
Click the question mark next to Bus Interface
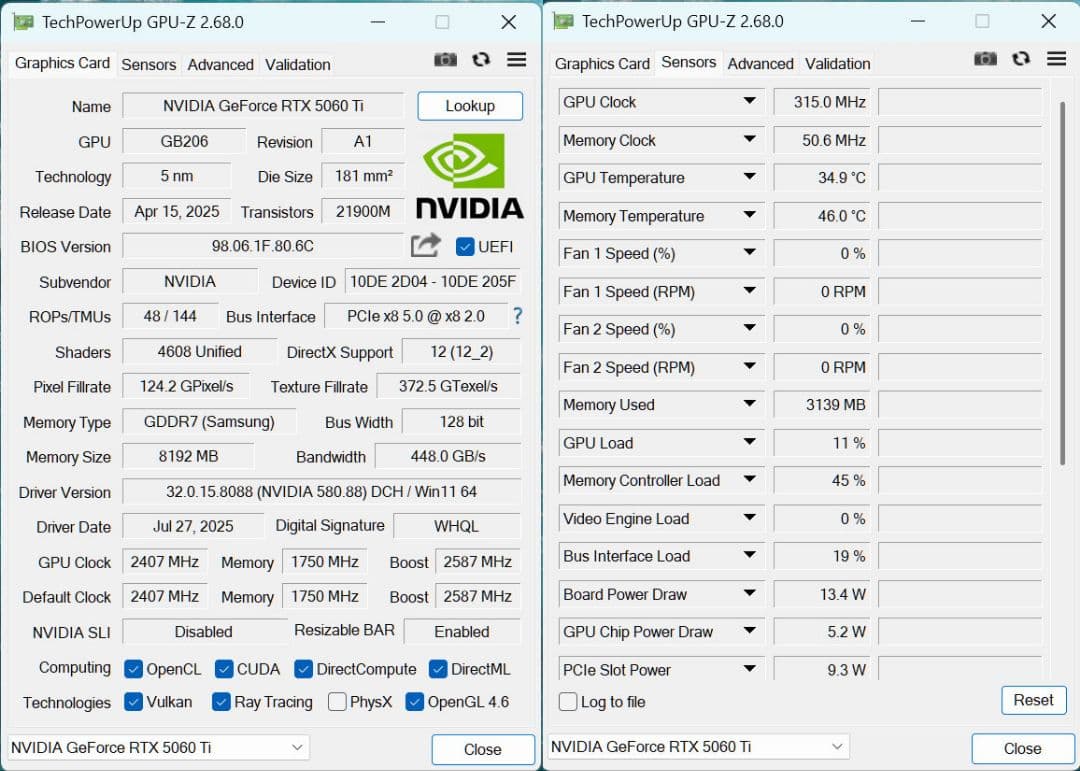coord(517,316)
